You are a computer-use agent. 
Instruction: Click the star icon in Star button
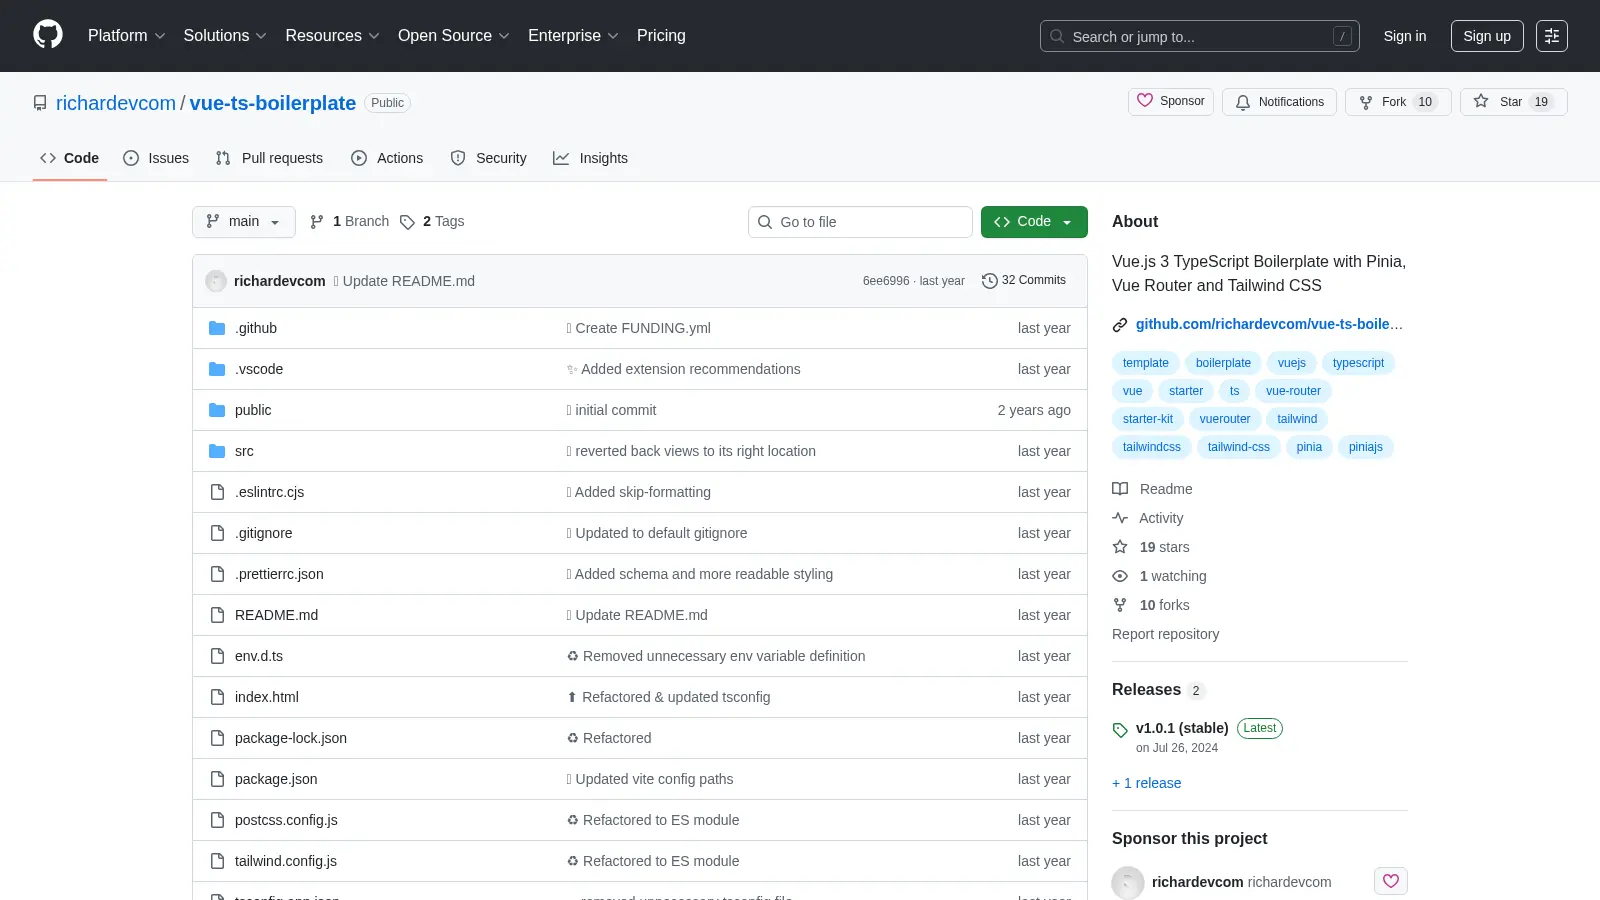click(1481, 101)
